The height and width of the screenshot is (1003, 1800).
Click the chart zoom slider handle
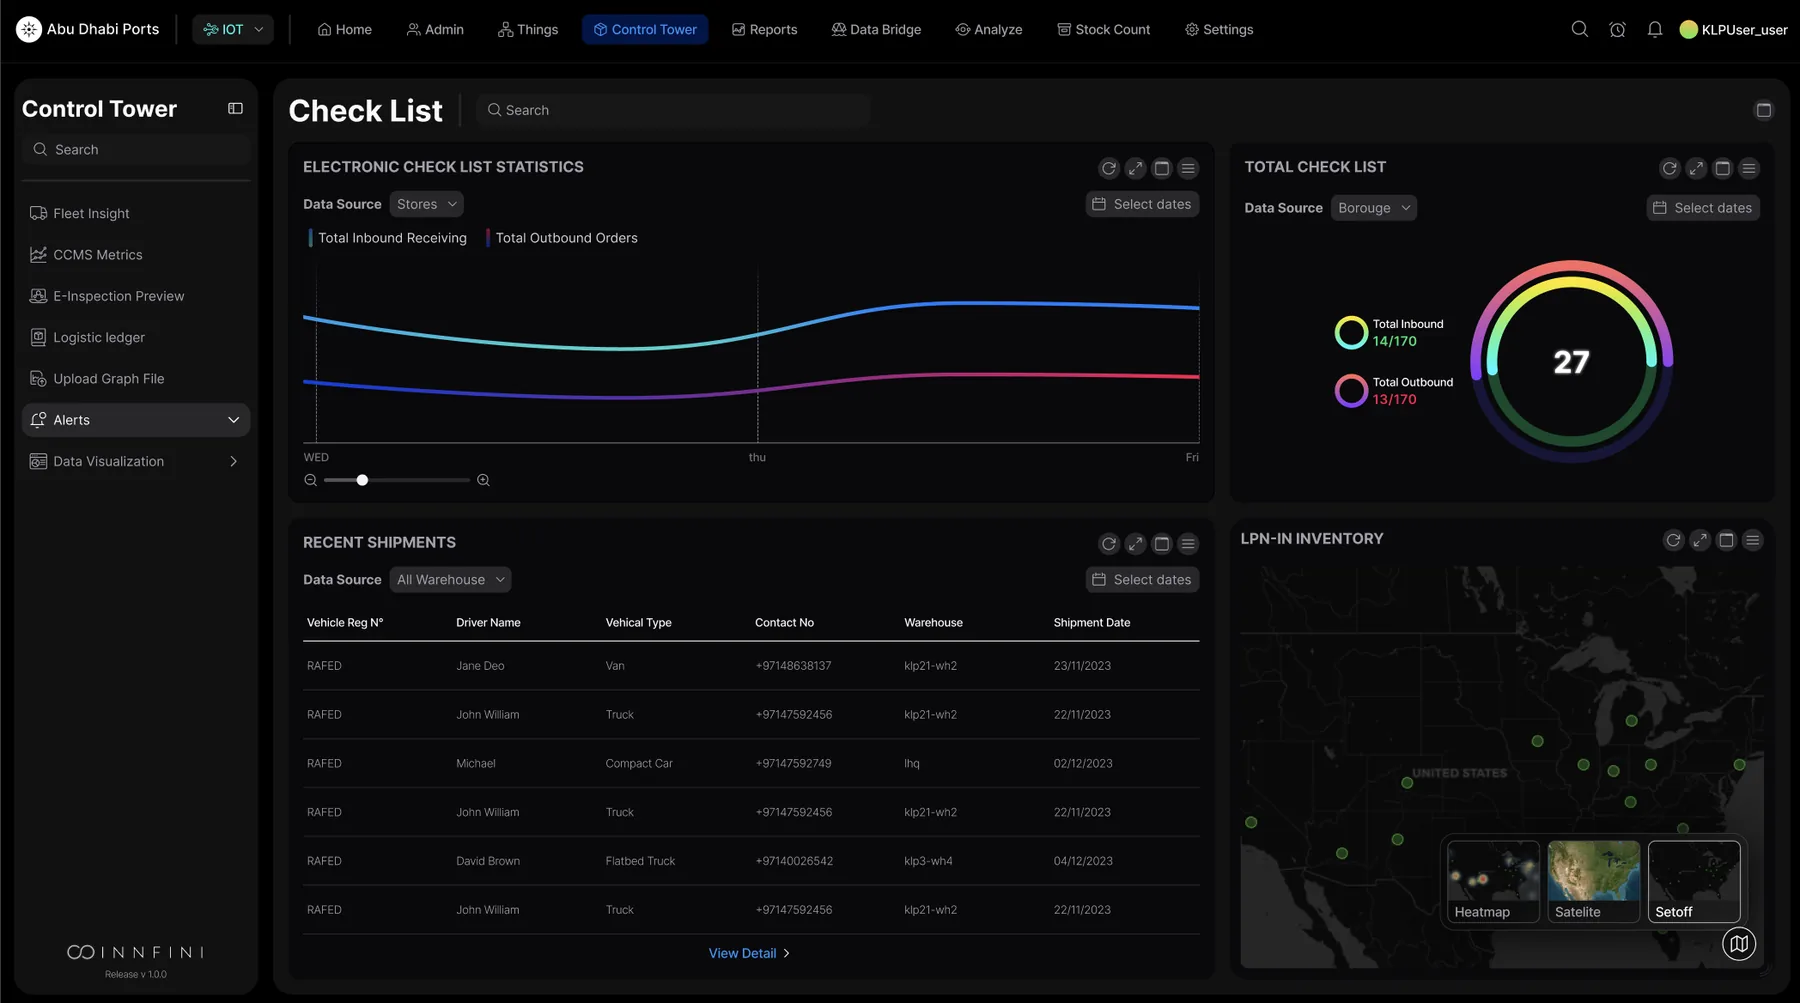pos(362,480)
